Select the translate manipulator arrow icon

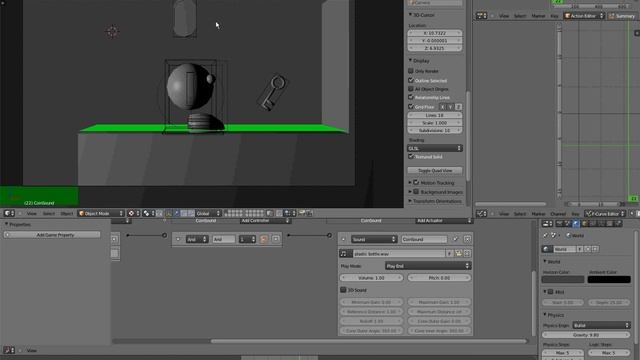coord(176,213)
